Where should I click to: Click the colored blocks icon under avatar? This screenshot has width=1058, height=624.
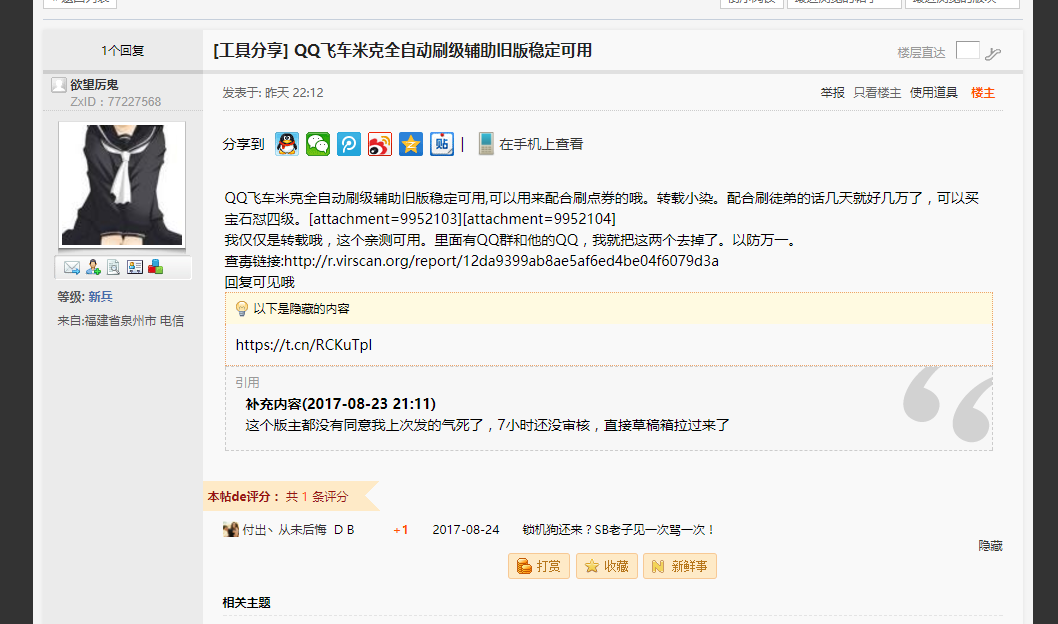point(155,267)
